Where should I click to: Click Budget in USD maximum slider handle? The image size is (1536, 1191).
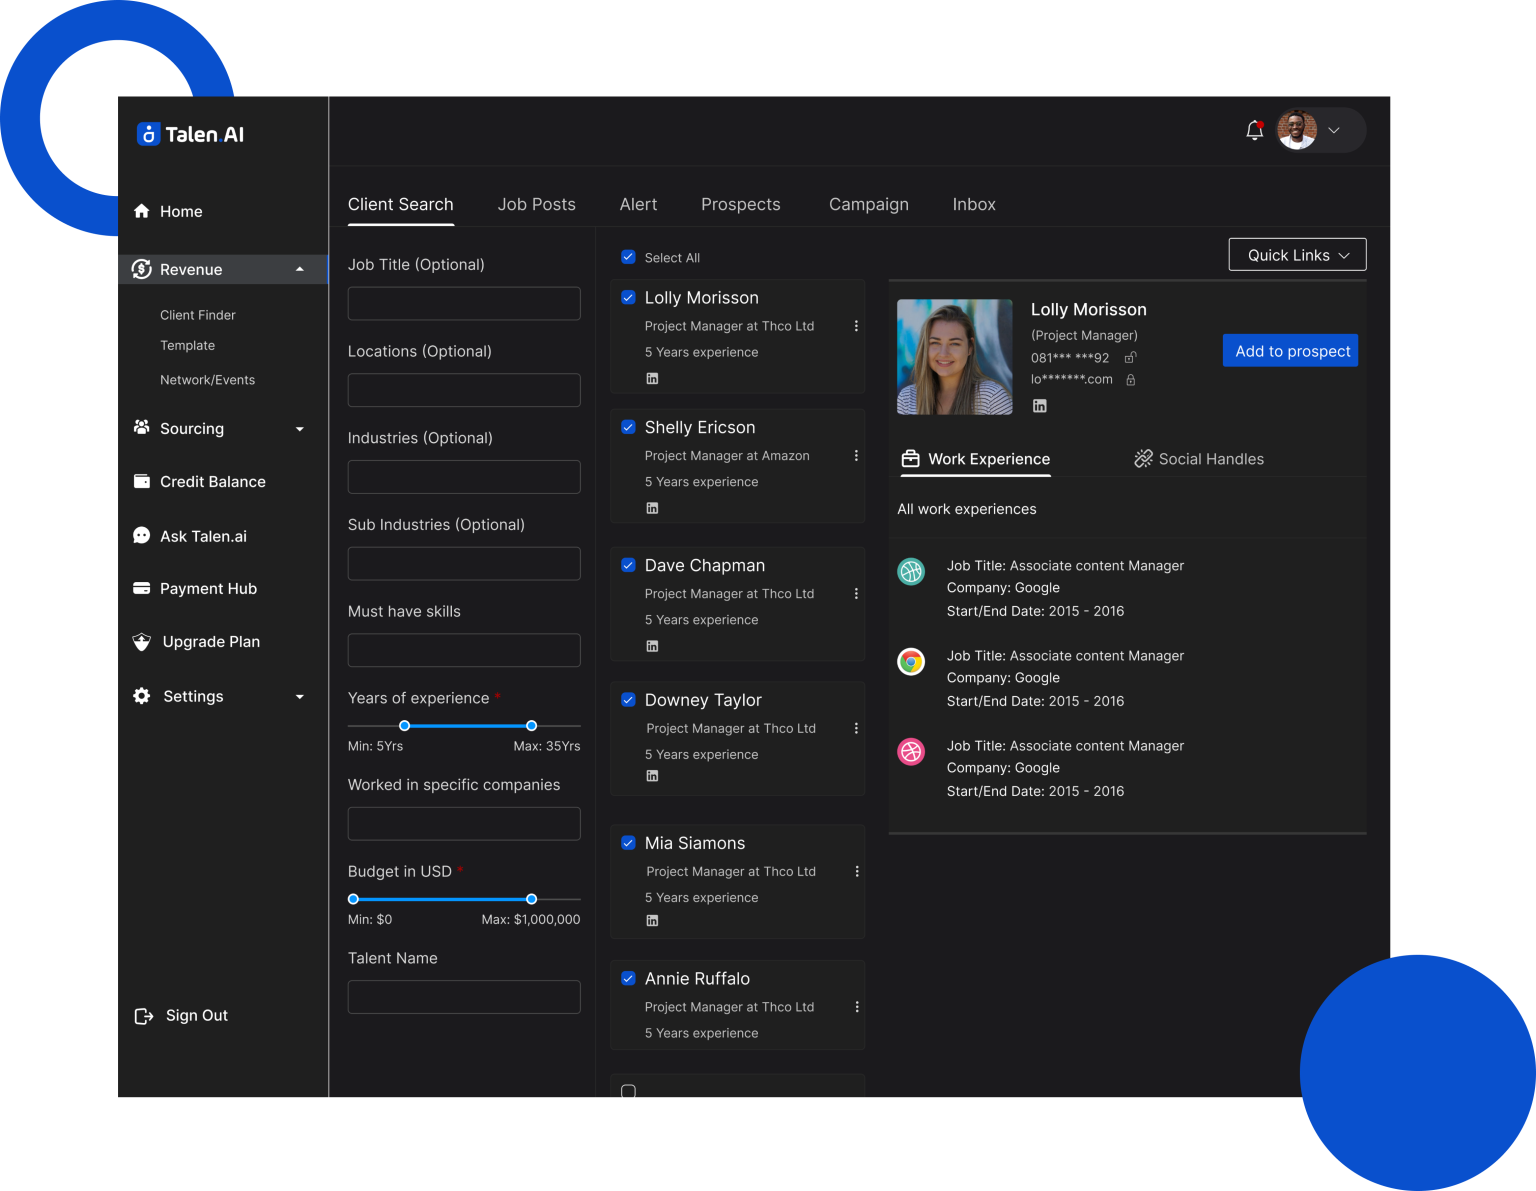pyautogui.click(x=531, y=899)
